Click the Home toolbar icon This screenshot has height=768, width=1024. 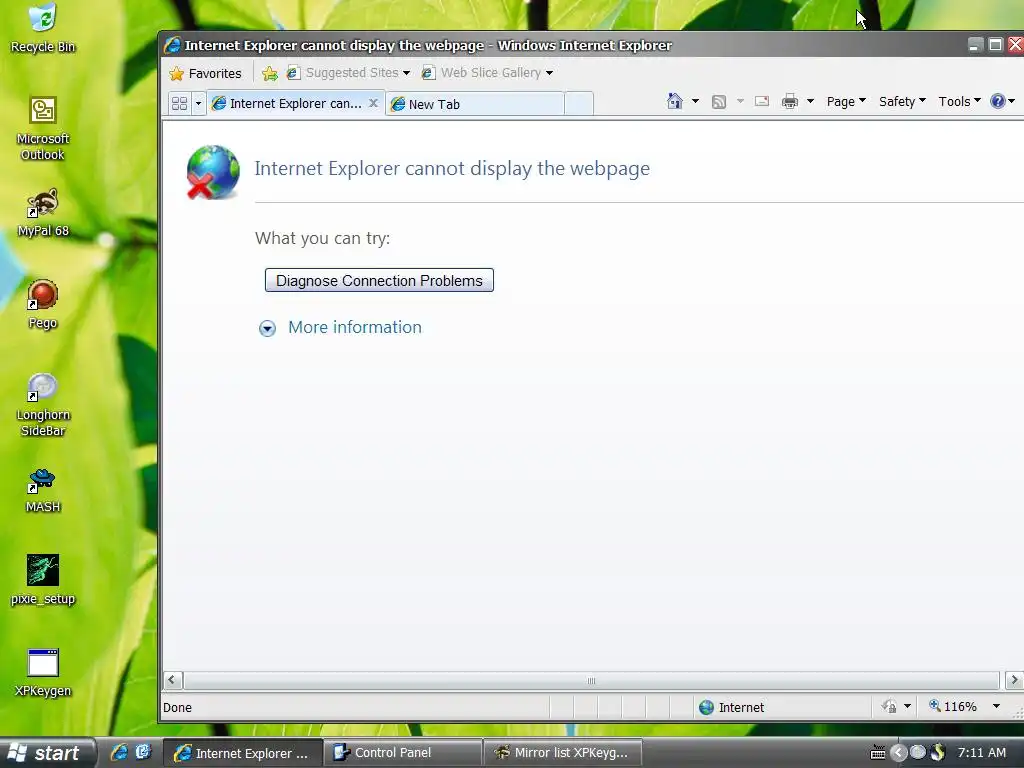click(675, 101)
